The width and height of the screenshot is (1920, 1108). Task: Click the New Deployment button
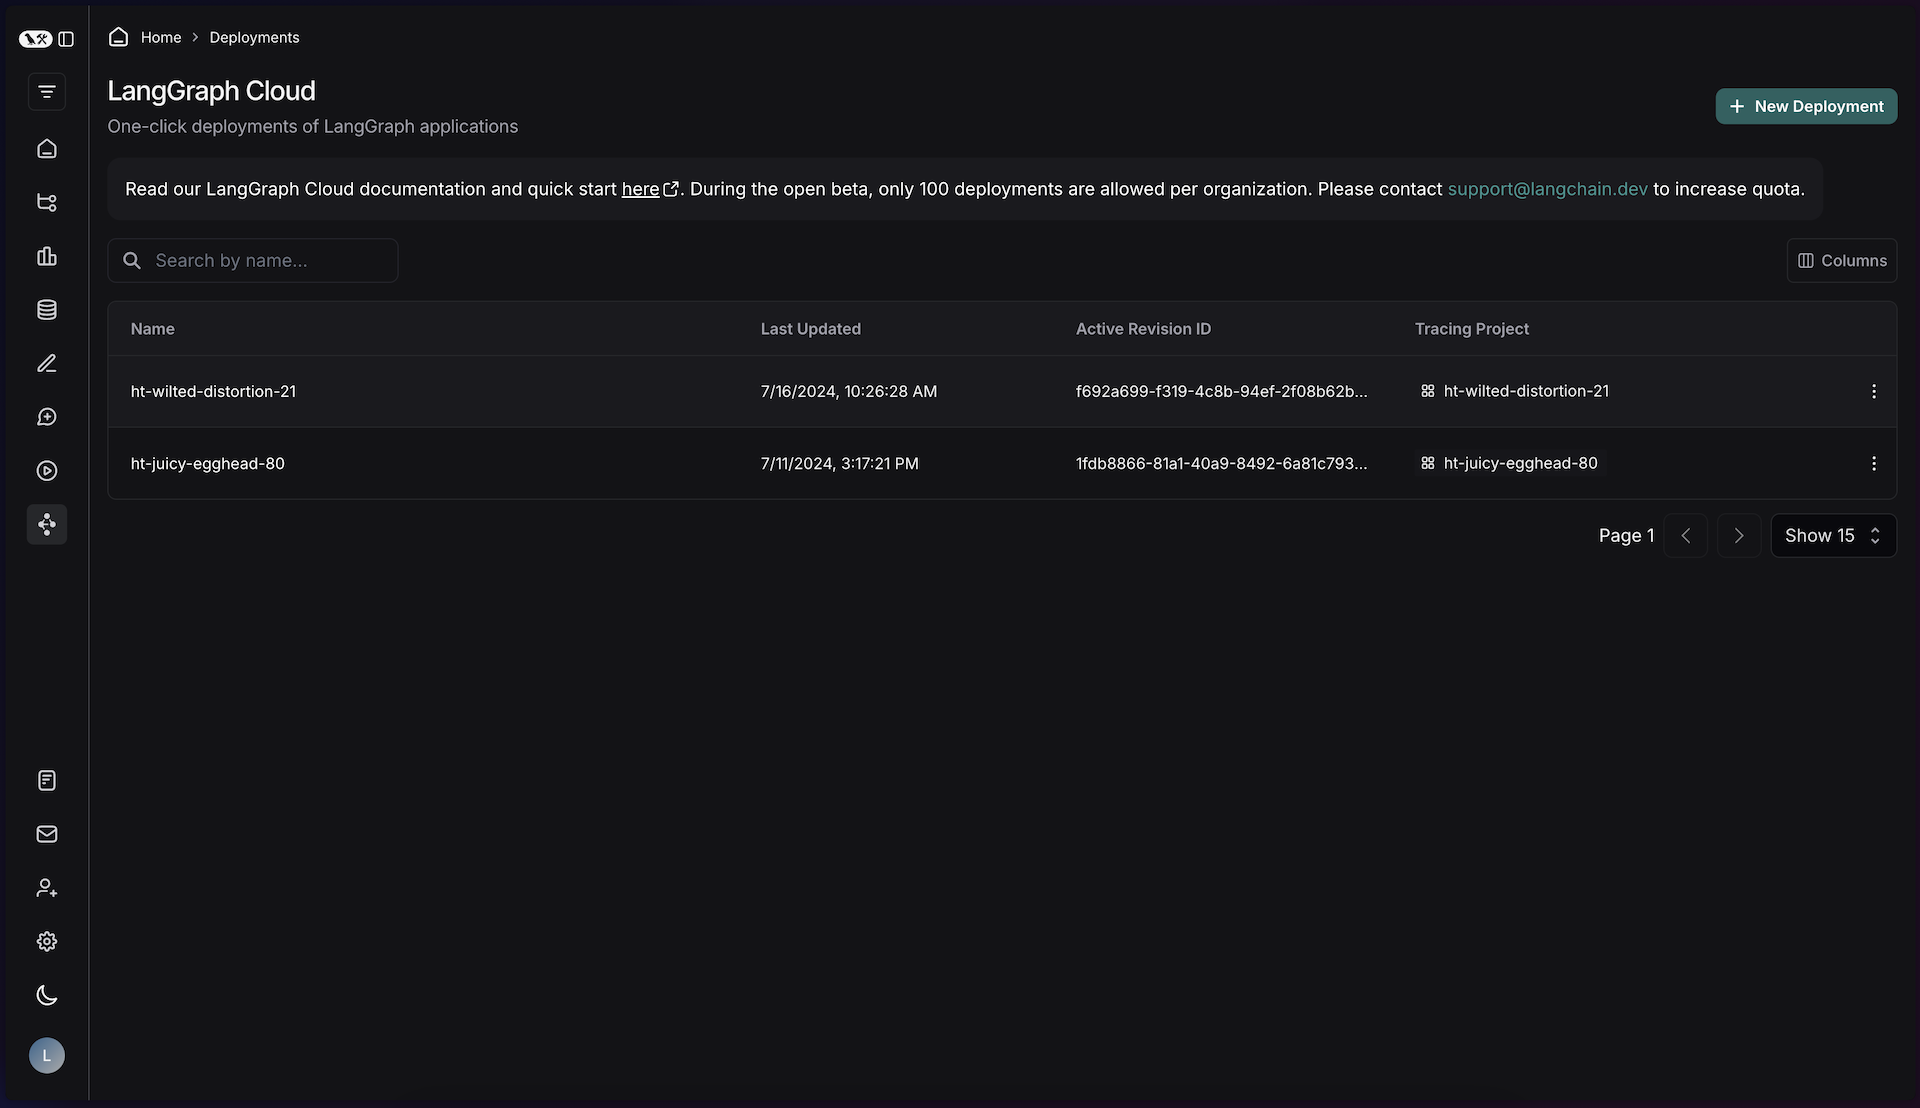[1807, 104]
